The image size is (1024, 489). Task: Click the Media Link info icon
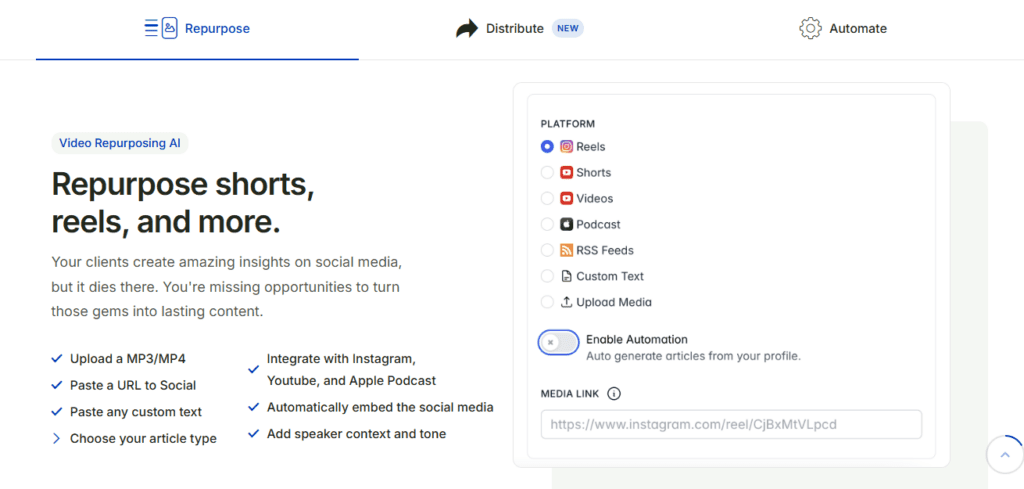(614, 394)
